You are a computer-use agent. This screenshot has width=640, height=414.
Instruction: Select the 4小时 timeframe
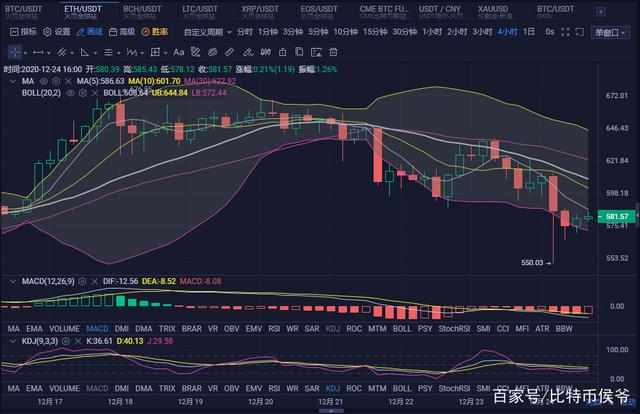point(507,32)
